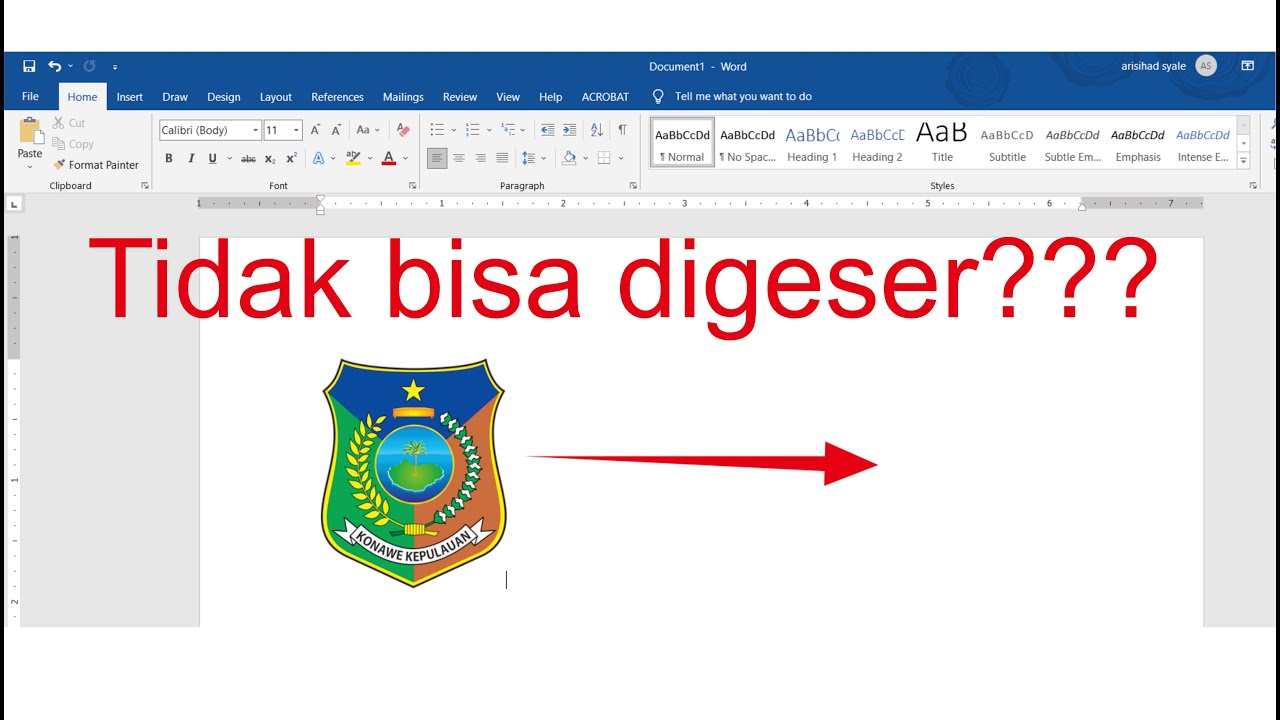Apply the Title style
Viewport: 1280px width, 720px height.
click(942, 143)
